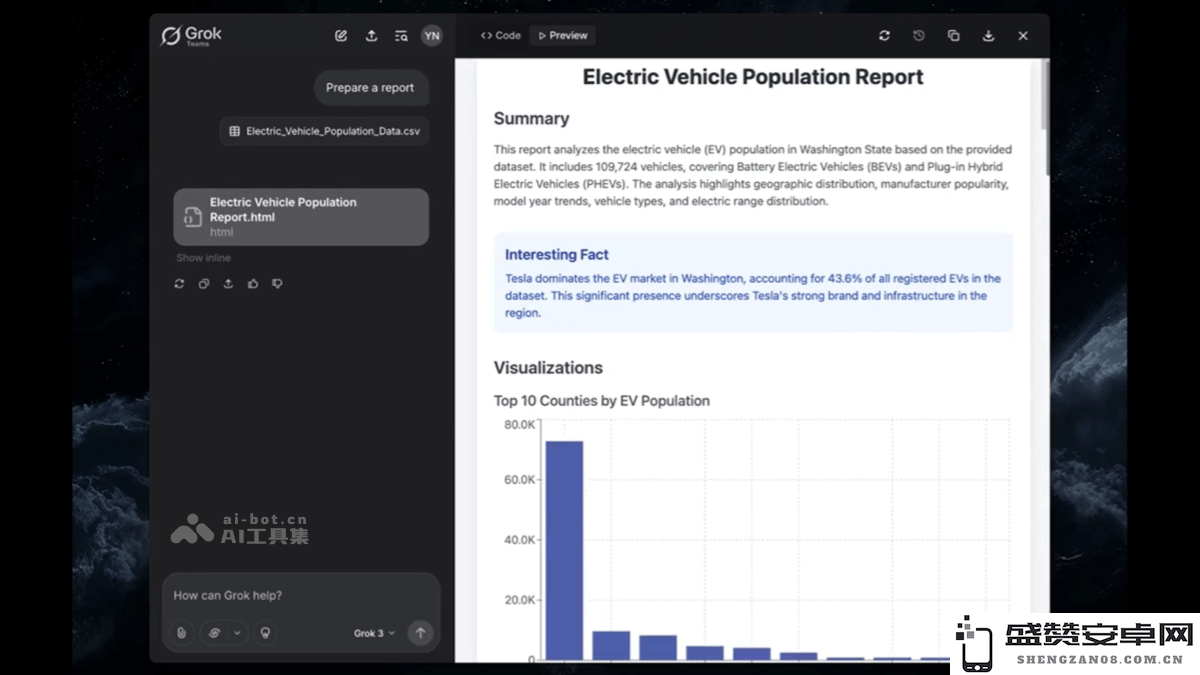
Task: Open the Grok 3 model dropdown
Action: (x=374, y=633)
